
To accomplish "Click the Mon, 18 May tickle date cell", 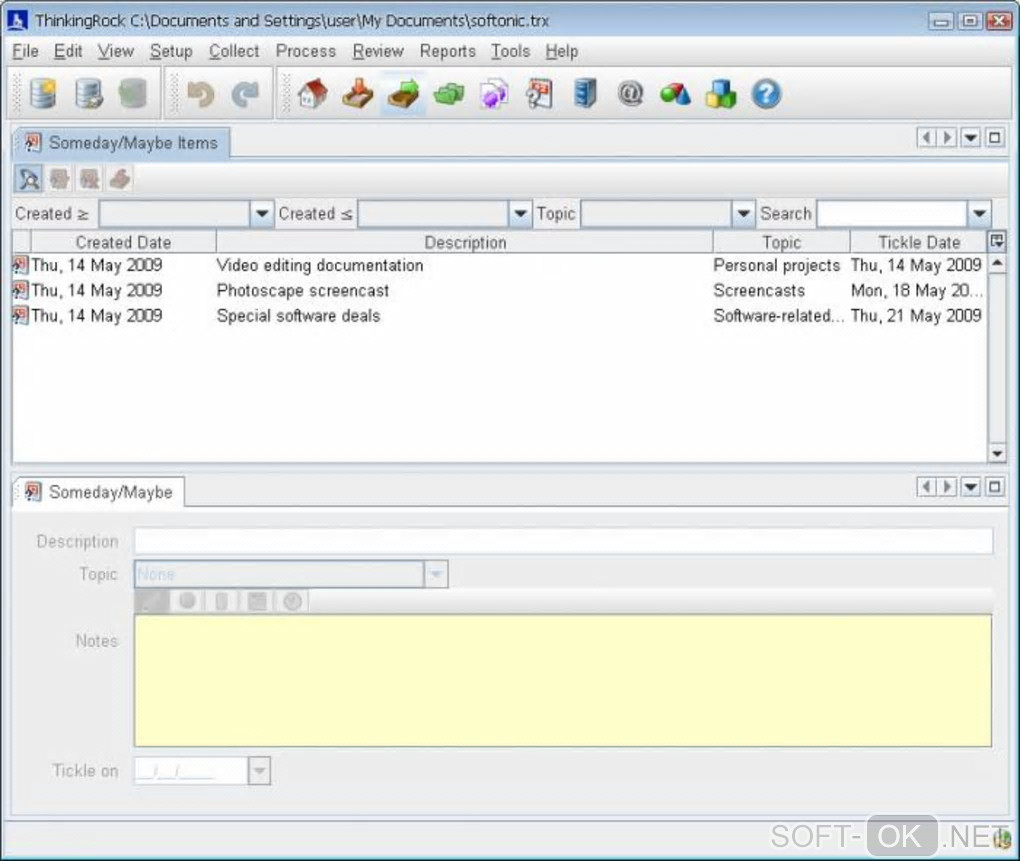I will click(x=916, y=290).
